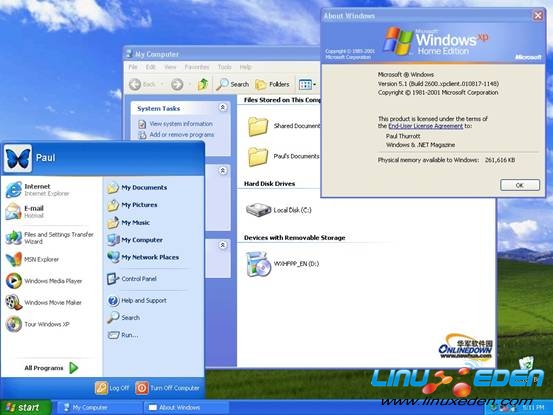This screenshot has height=415, width=553.
Task: Click the Up folder toolbar icon
Action: click(203, 84)
